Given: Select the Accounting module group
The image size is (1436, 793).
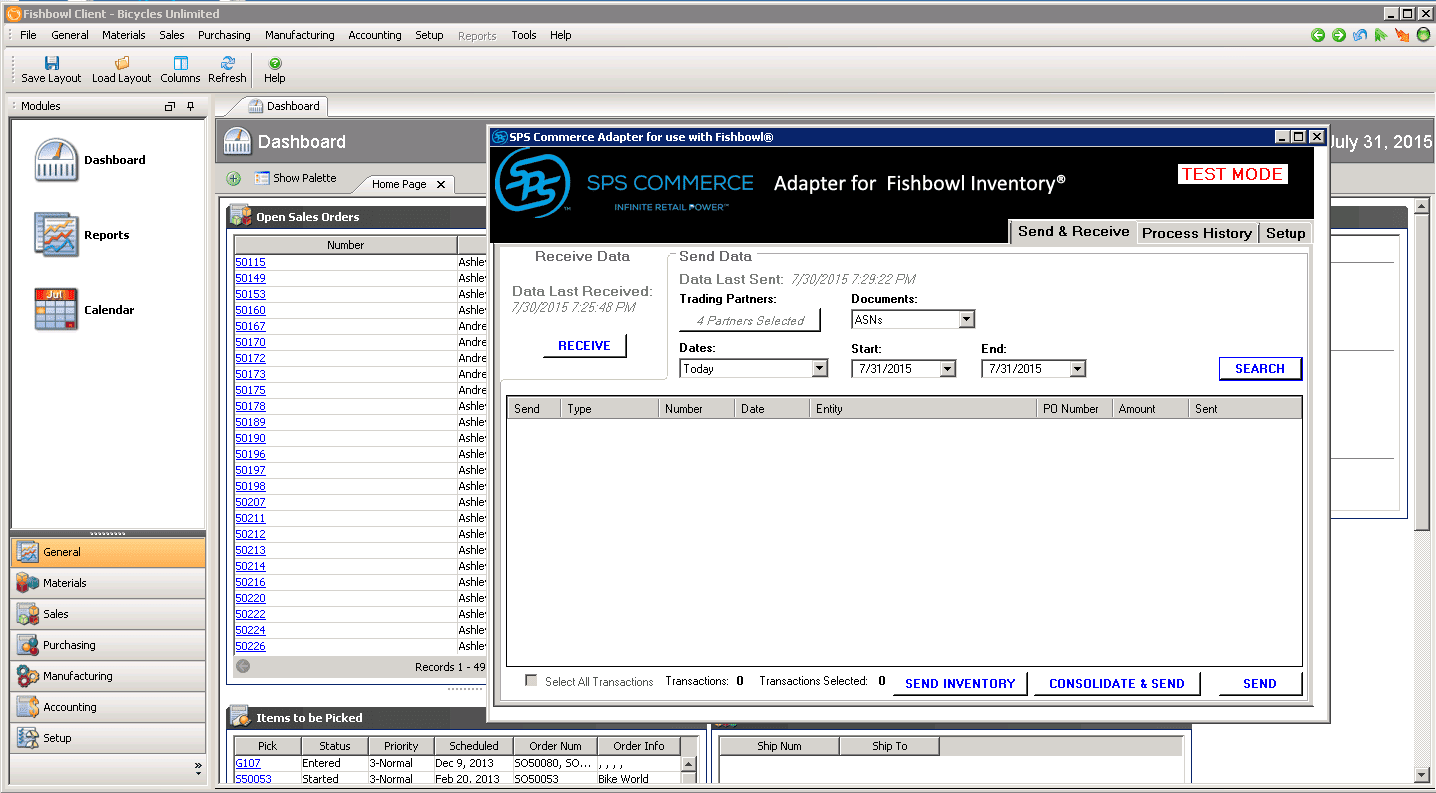Looking at the screenshot, I should [x=108, y=707].
